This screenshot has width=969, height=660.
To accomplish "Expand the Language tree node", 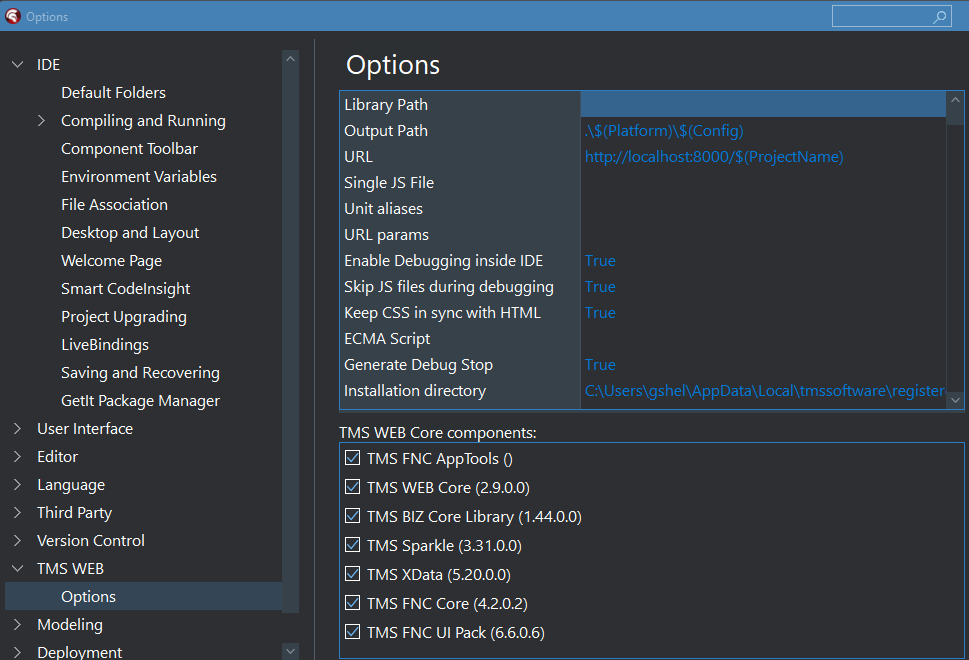I will [x=17, y=484].
